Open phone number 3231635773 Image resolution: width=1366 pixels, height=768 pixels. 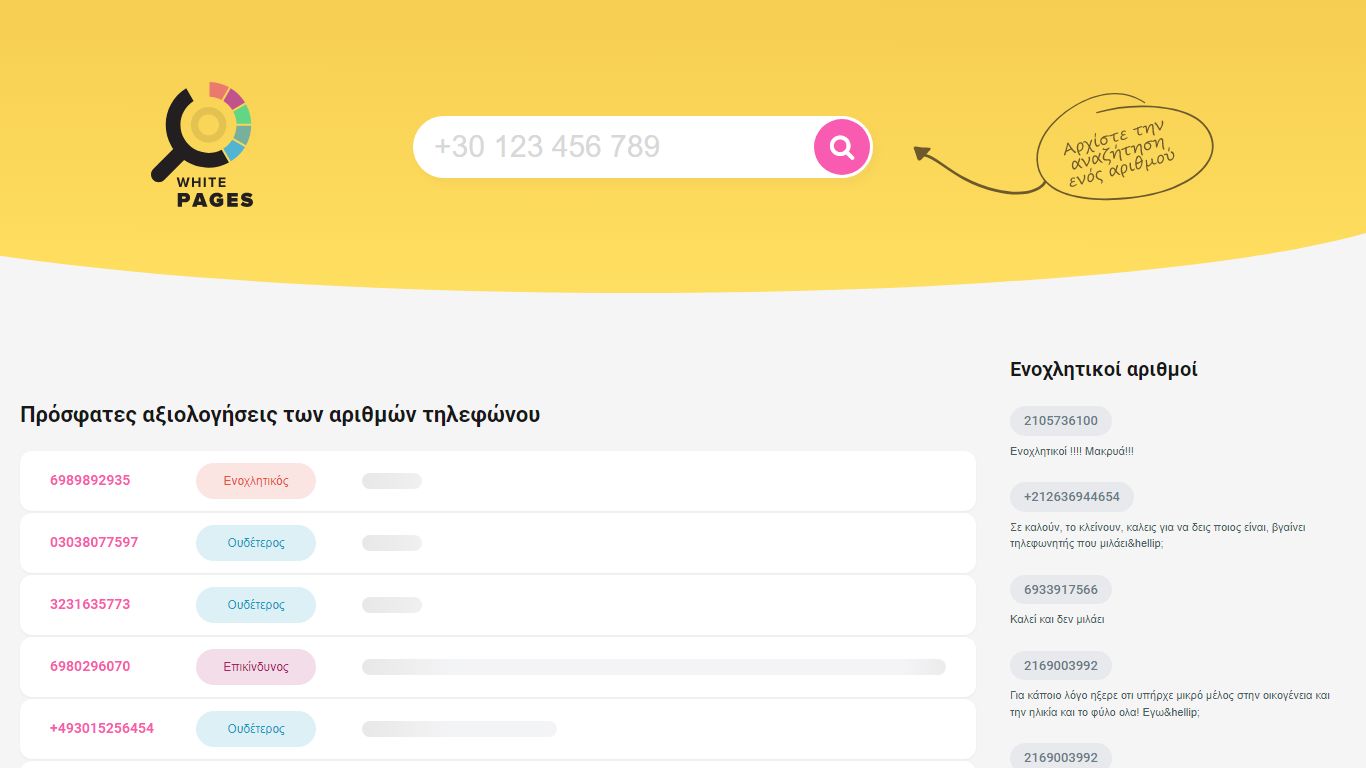(x=90, y=604)
